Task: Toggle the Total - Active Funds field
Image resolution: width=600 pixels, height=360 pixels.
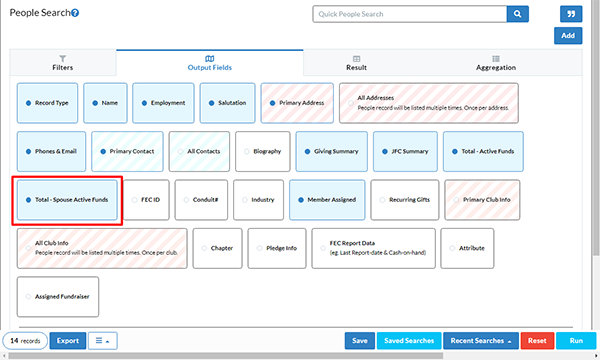Action: pos(483,151)
